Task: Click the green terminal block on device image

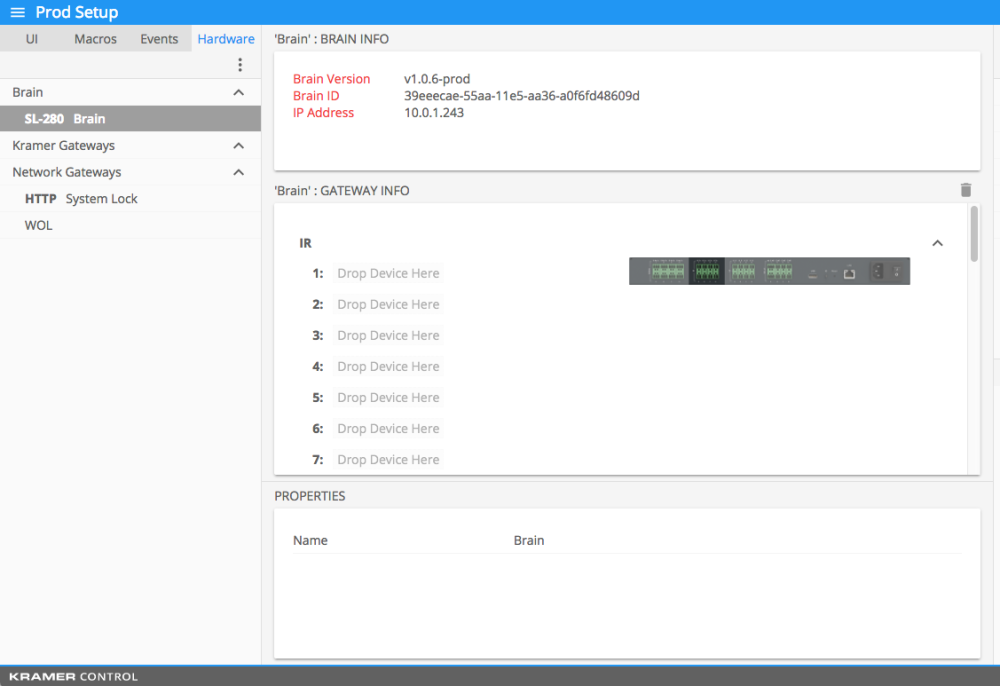Action: pos(706,270)
